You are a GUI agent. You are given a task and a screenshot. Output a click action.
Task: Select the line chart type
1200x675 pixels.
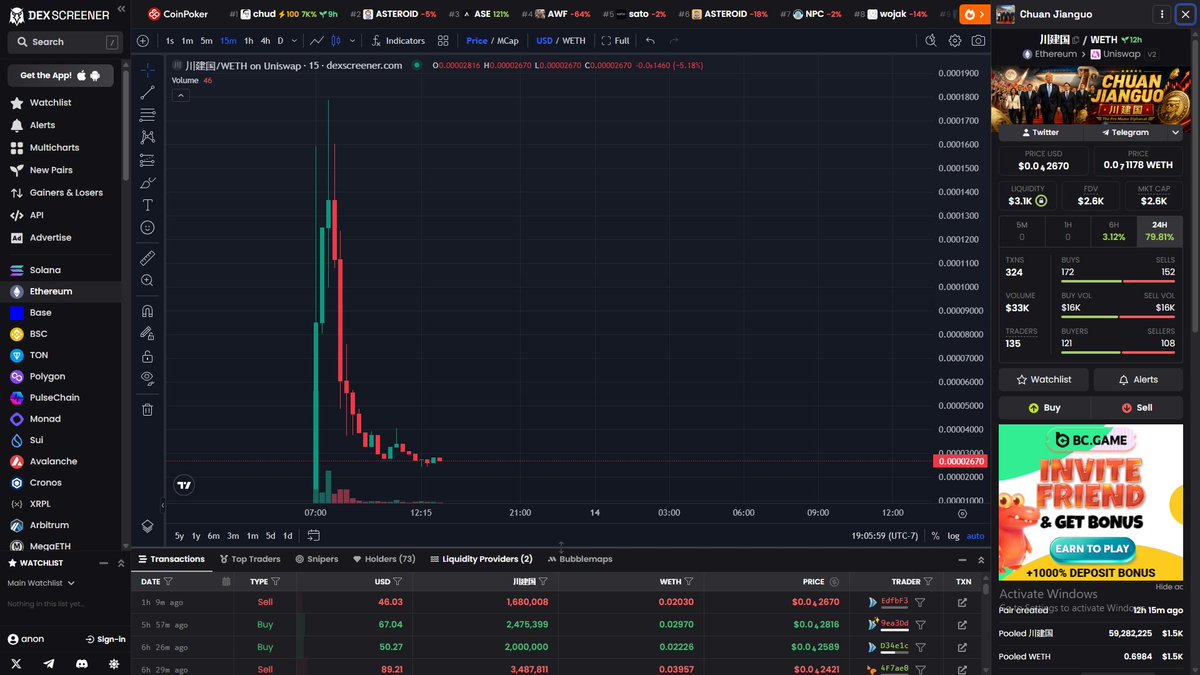[x=316, y=41]
